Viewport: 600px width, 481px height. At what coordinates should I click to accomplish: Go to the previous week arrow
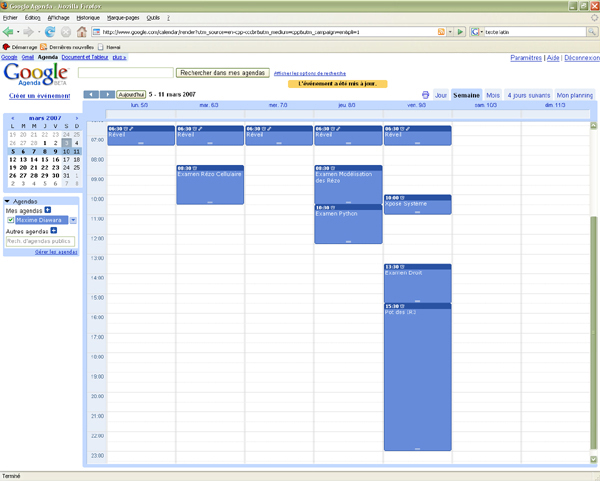(x=92, y=95)
